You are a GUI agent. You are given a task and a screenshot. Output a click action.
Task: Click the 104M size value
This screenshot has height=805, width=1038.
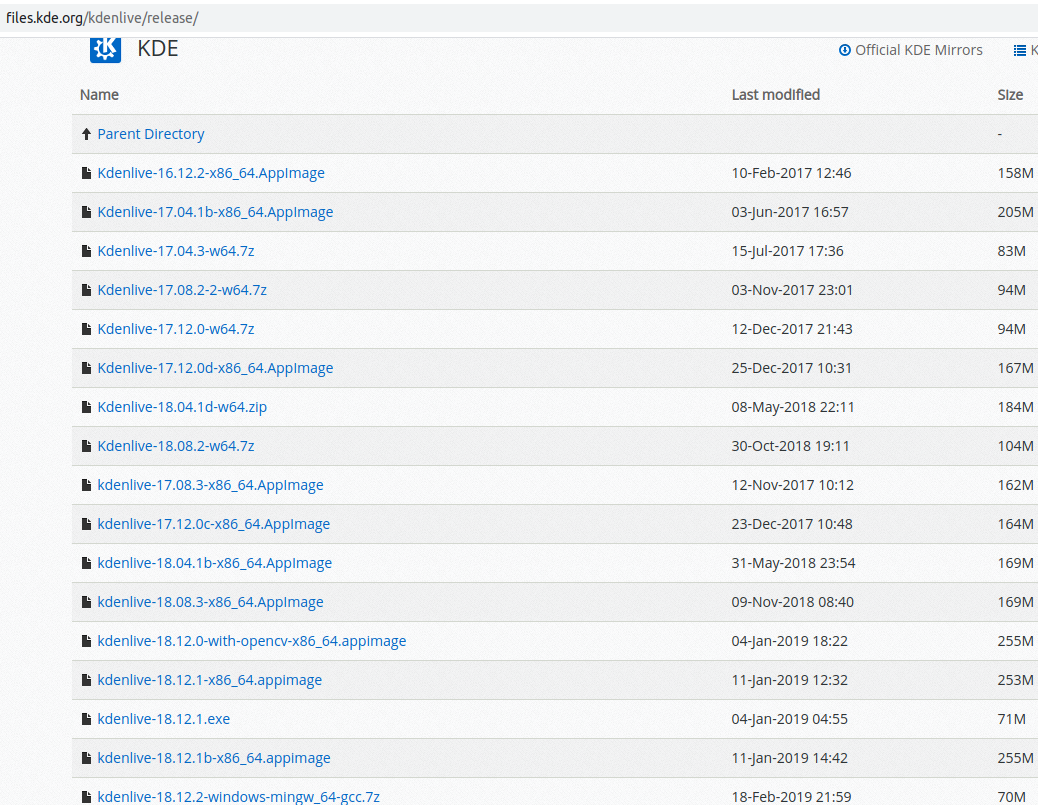point(1015,447)
